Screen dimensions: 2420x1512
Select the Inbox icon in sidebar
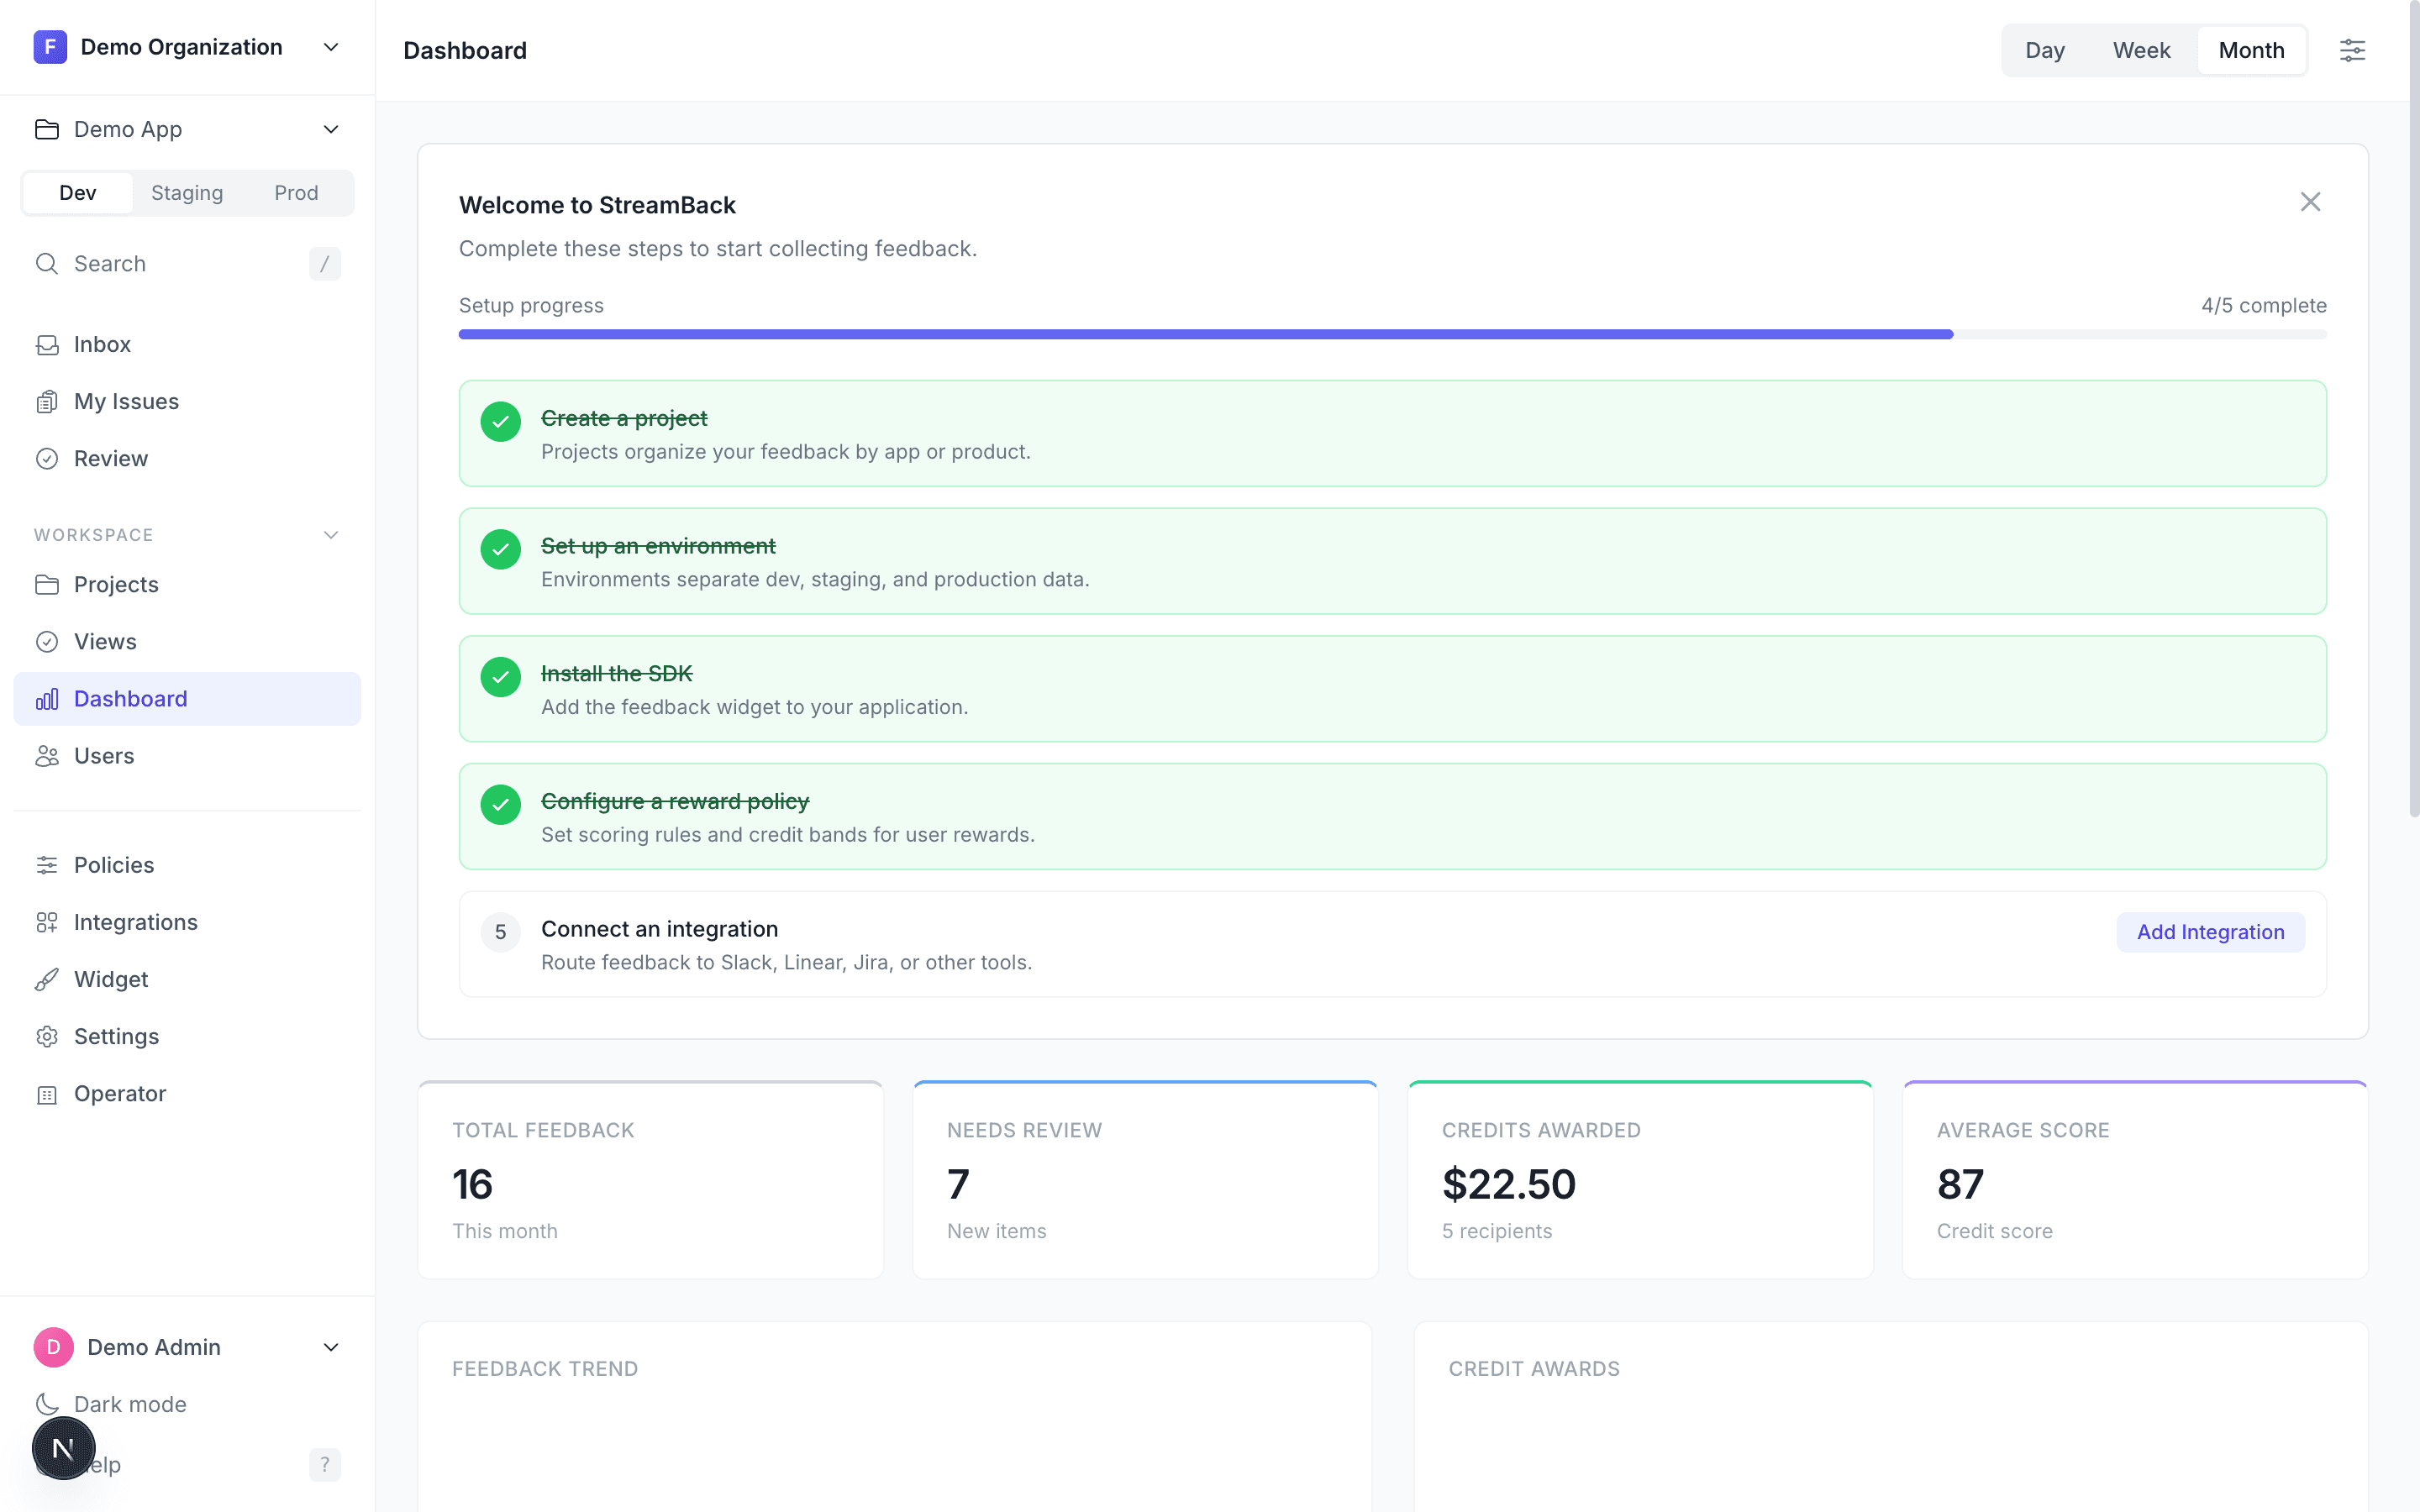[x=48, y=344]
